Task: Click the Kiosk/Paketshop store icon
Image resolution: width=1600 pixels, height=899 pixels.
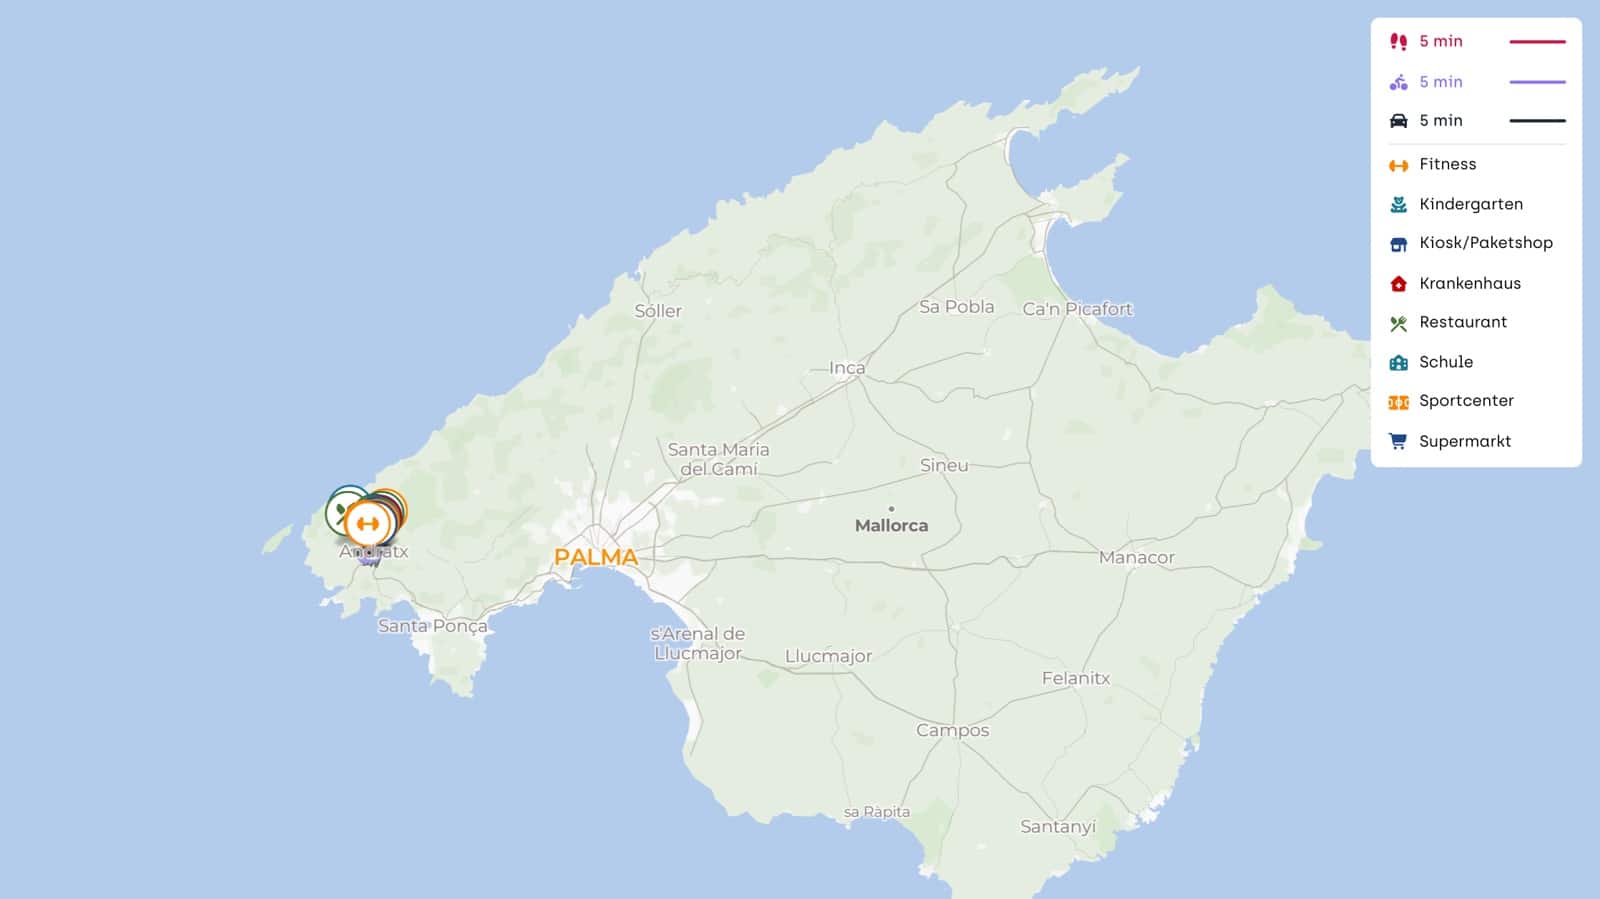Action: (1398, 244)
